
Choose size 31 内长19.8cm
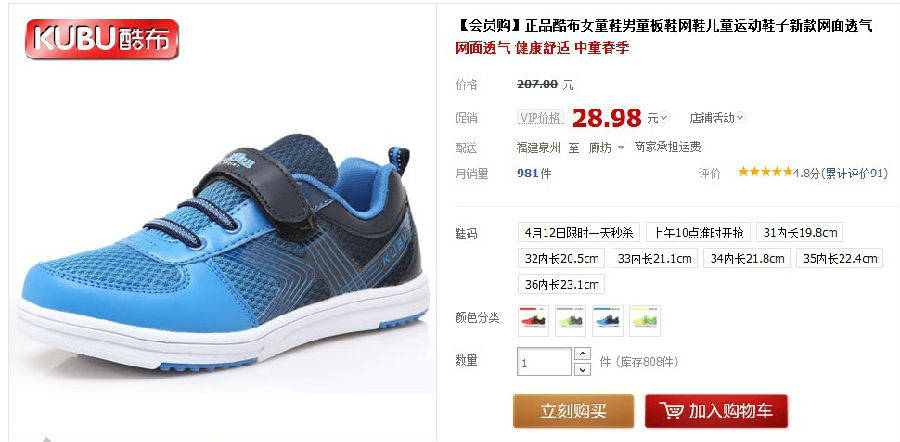800,232
